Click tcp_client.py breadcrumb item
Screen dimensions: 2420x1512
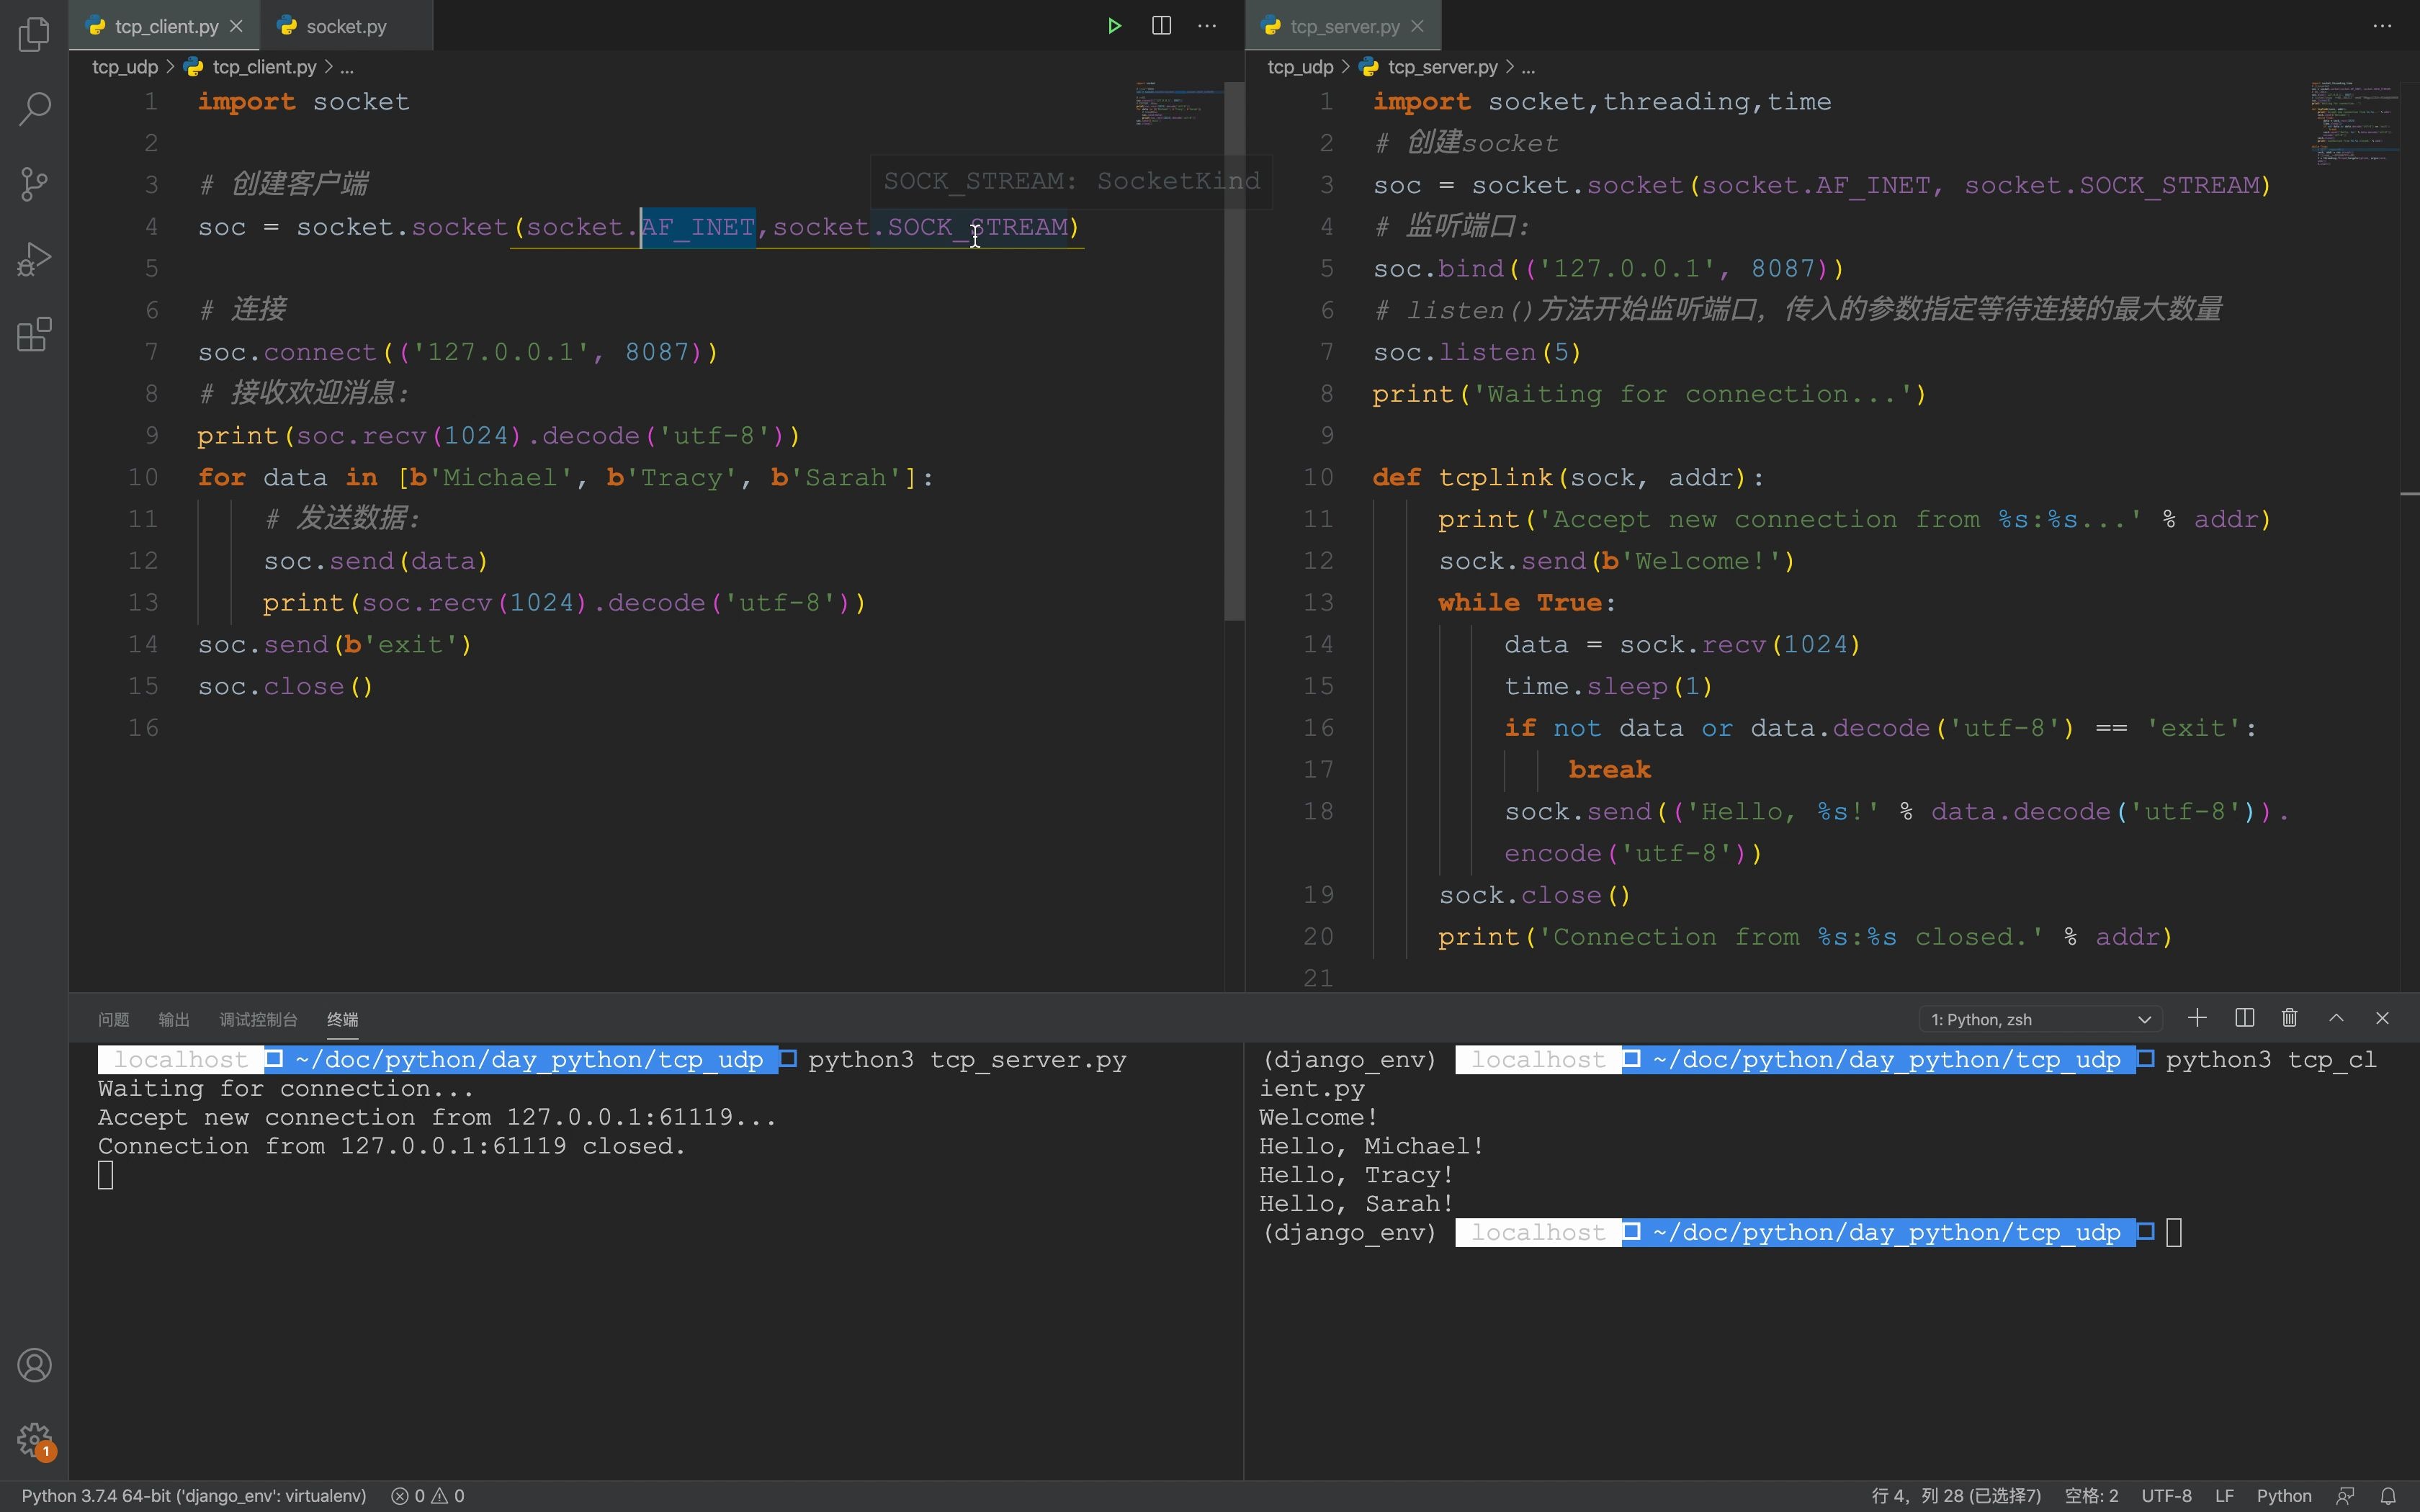click(x=264, y=67)
